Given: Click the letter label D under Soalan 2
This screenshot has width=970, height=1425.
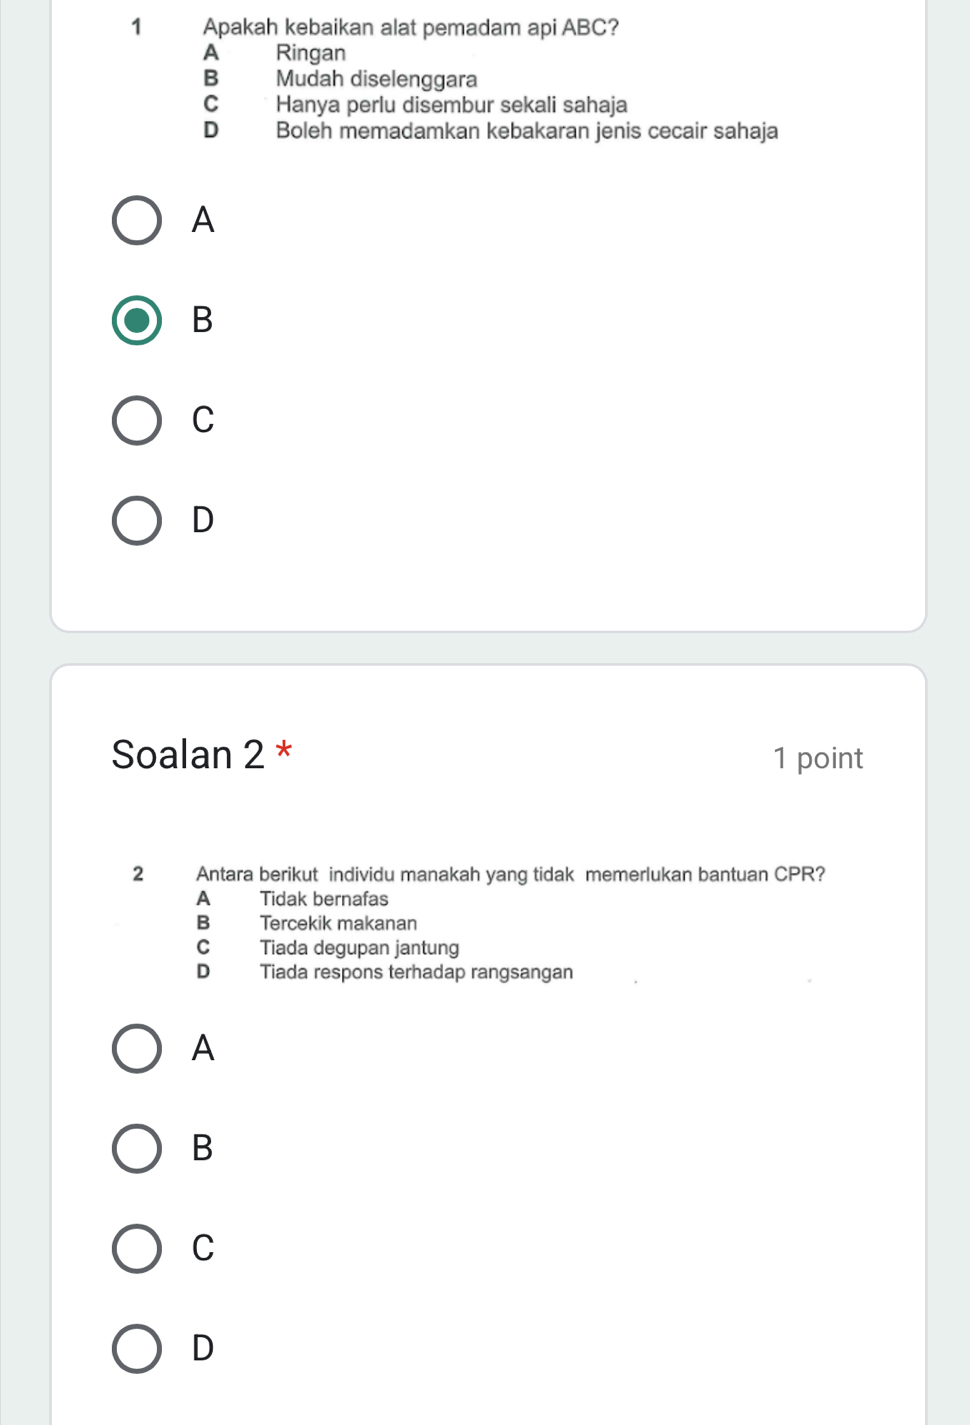Looking at the screenshot, I should coord(203,1348).
